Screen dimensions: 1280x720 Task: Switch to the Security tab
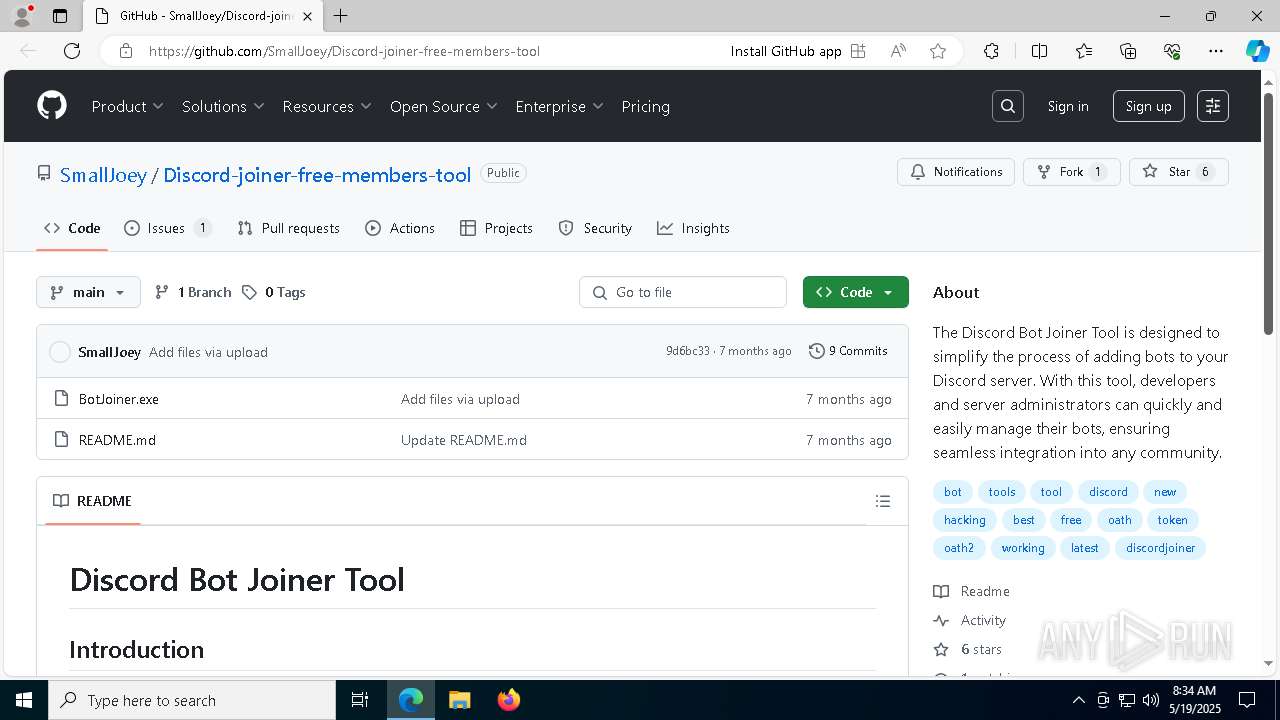point(595,228)
